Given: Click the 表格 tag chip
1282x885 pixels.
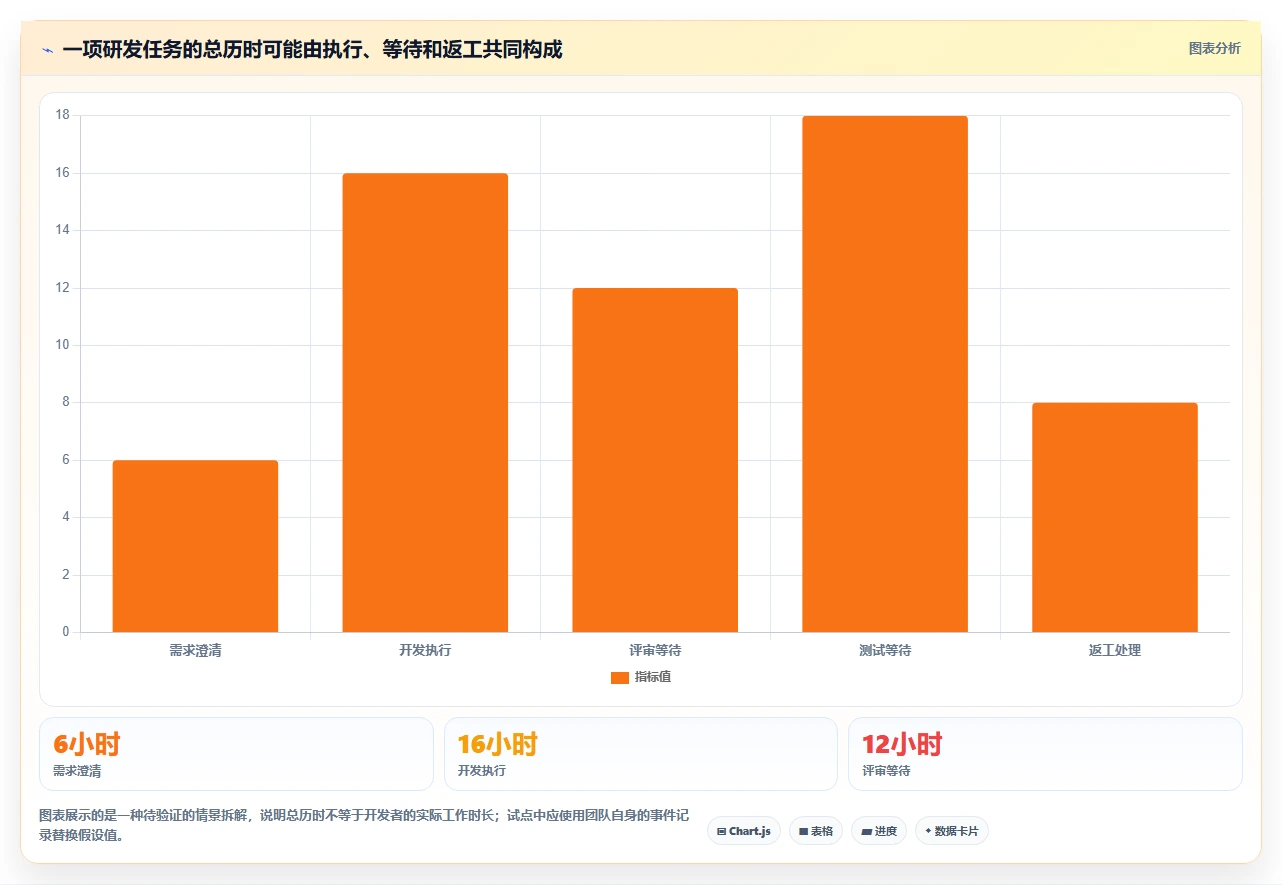Looking at the screenshot, I should tap(816, 831).
